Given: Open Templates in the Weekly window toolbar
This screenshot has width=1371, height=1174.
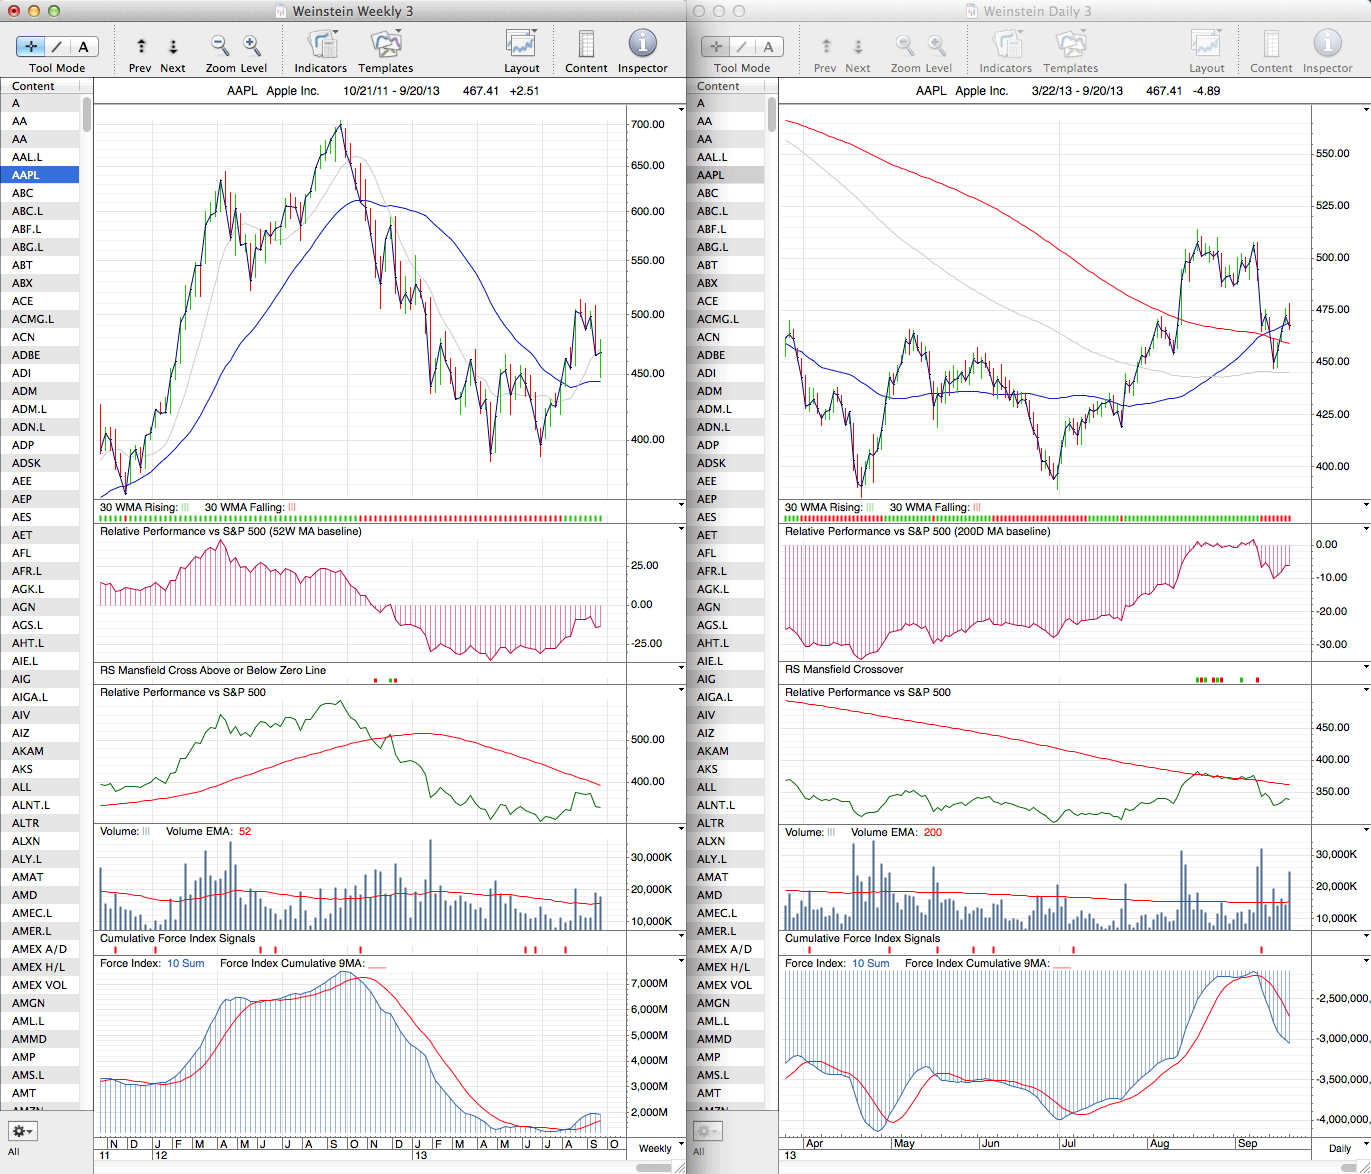Looking at the screenshot, I should click(x=385, y=45).
